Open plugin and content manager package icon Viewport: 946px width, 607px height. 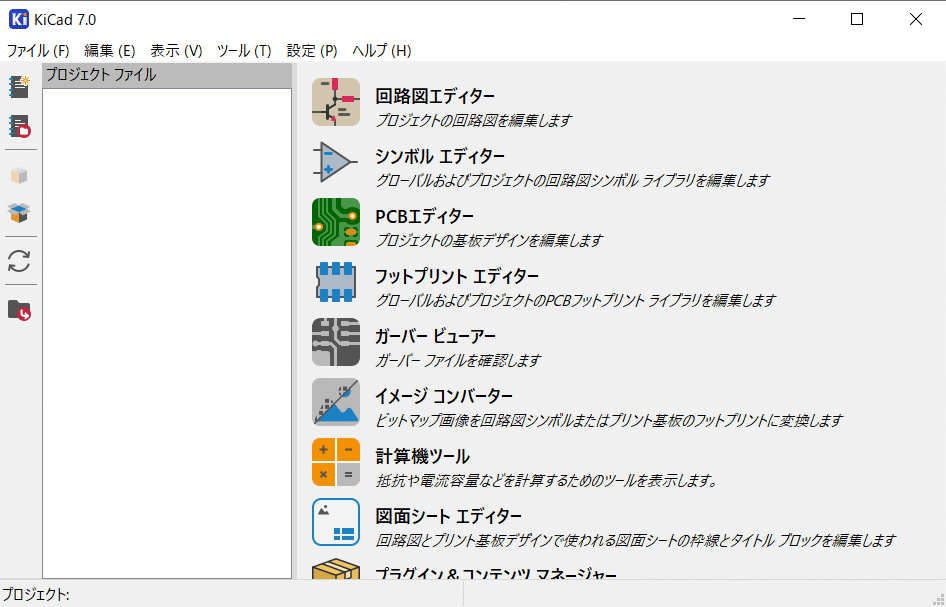(336, 568)
